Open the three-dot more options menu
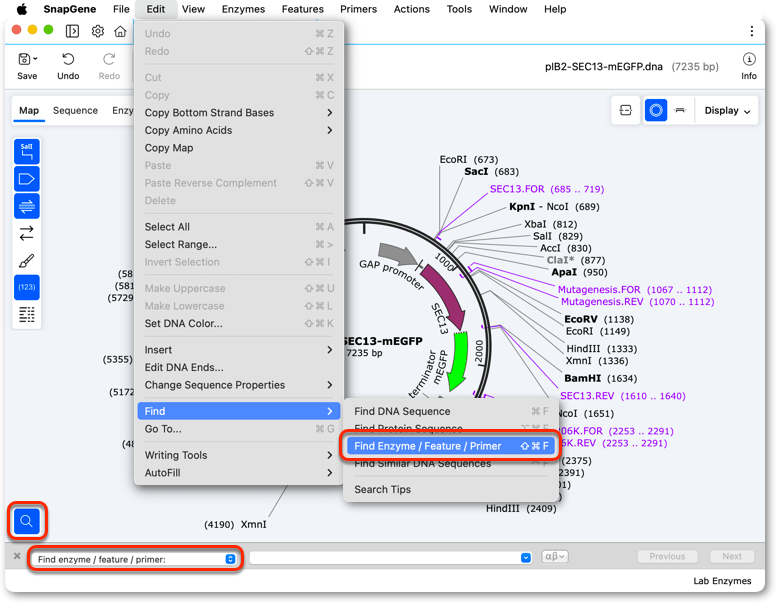The image size is (776, 603). 752,31
